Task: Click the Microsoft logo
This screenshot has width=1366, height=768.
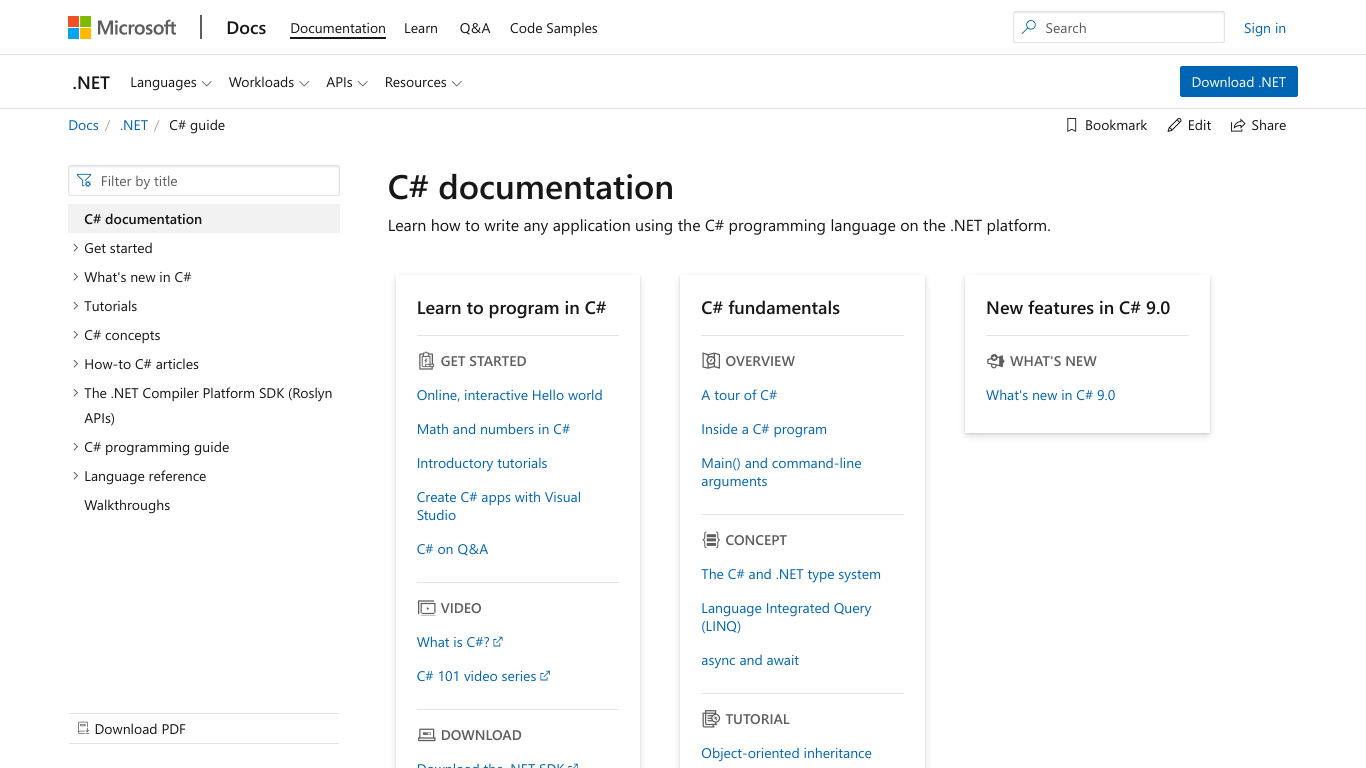Action: [122, 28]
